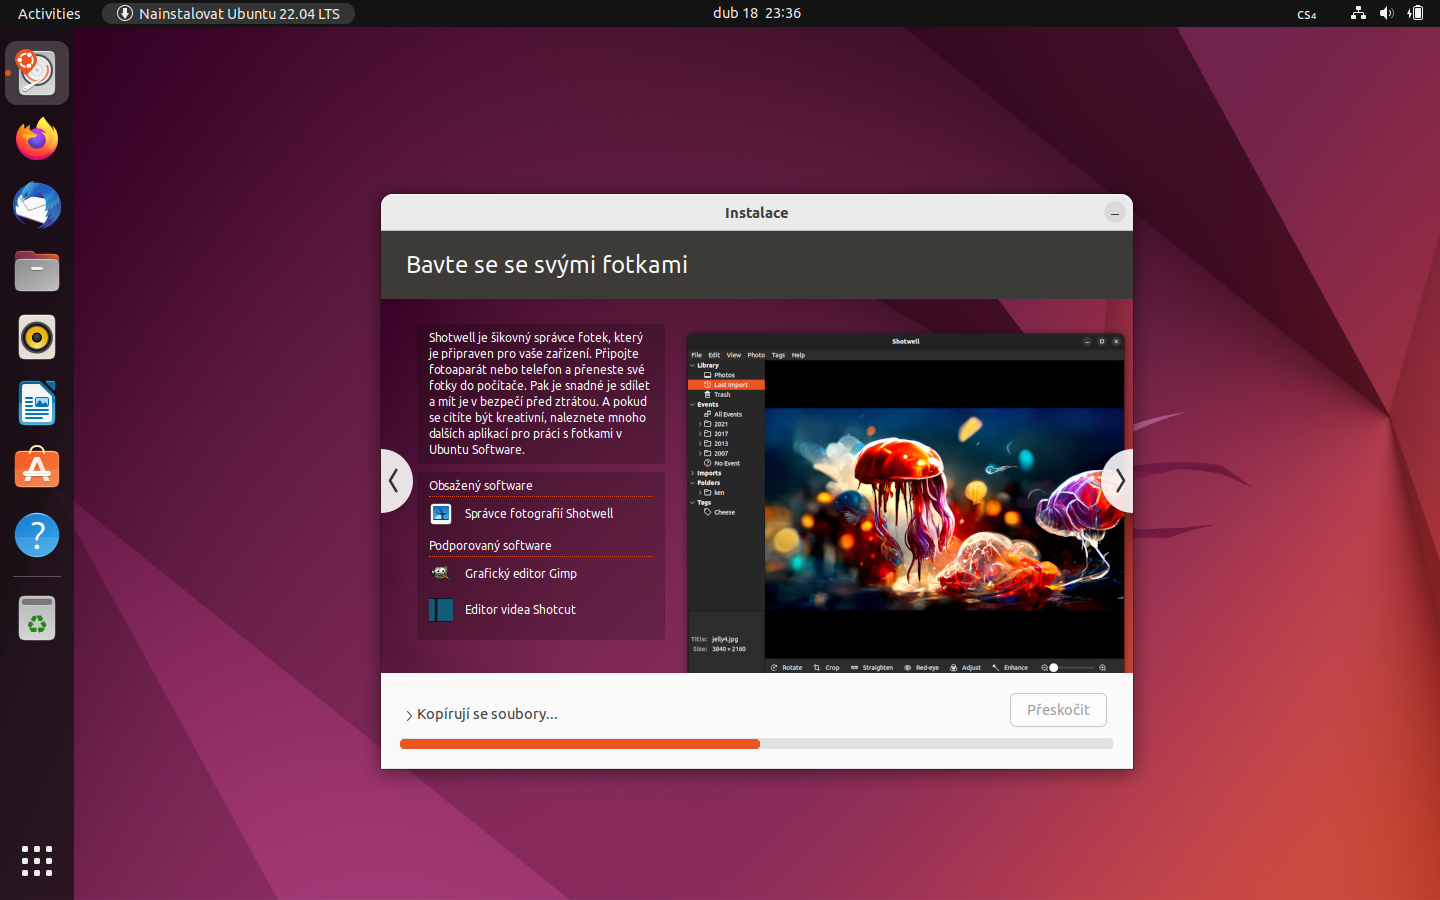Click the Grafický editor Gimp icon
Image resolution: width=1440 pixels, height=900 pixels.
click(x=440, y=573)
